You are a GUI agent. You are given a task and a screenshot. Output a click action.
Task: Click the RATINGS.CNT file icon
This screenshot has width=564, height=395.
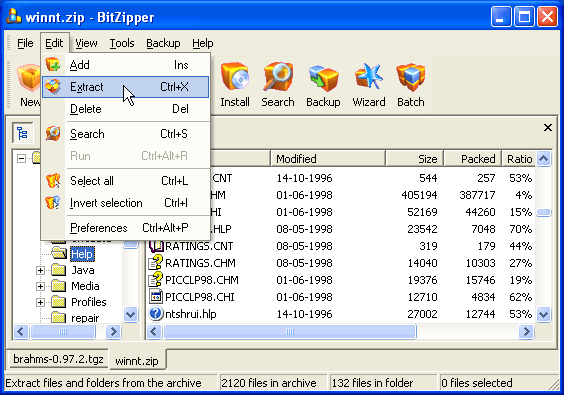156,246
